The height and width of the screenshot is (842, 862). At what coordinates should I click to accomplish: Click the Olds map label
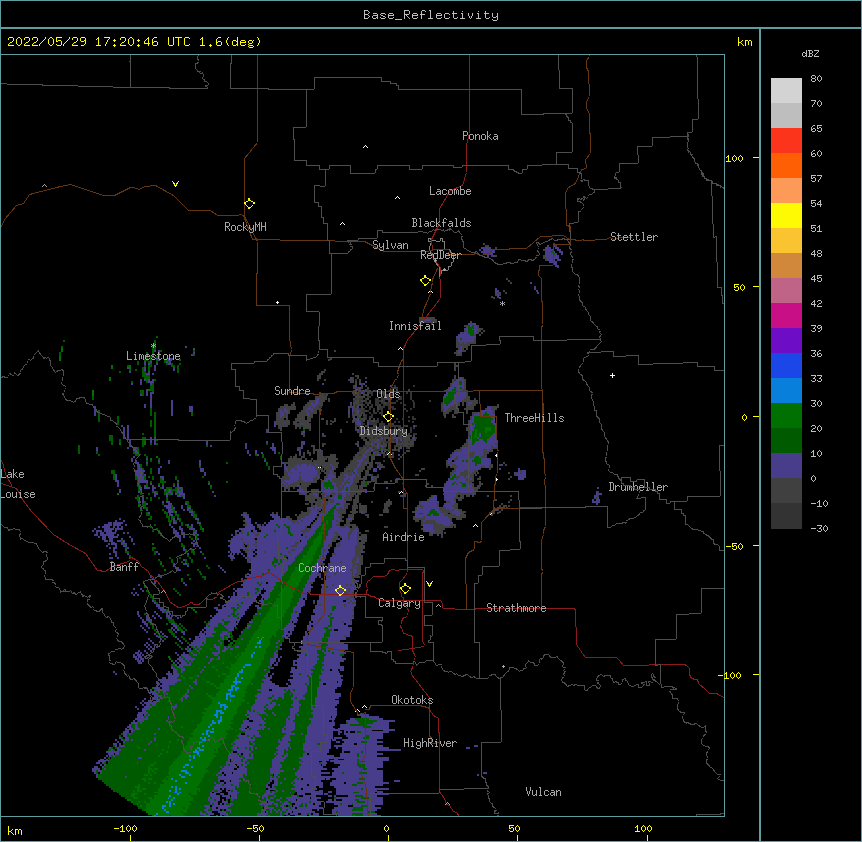coord(388,394)
